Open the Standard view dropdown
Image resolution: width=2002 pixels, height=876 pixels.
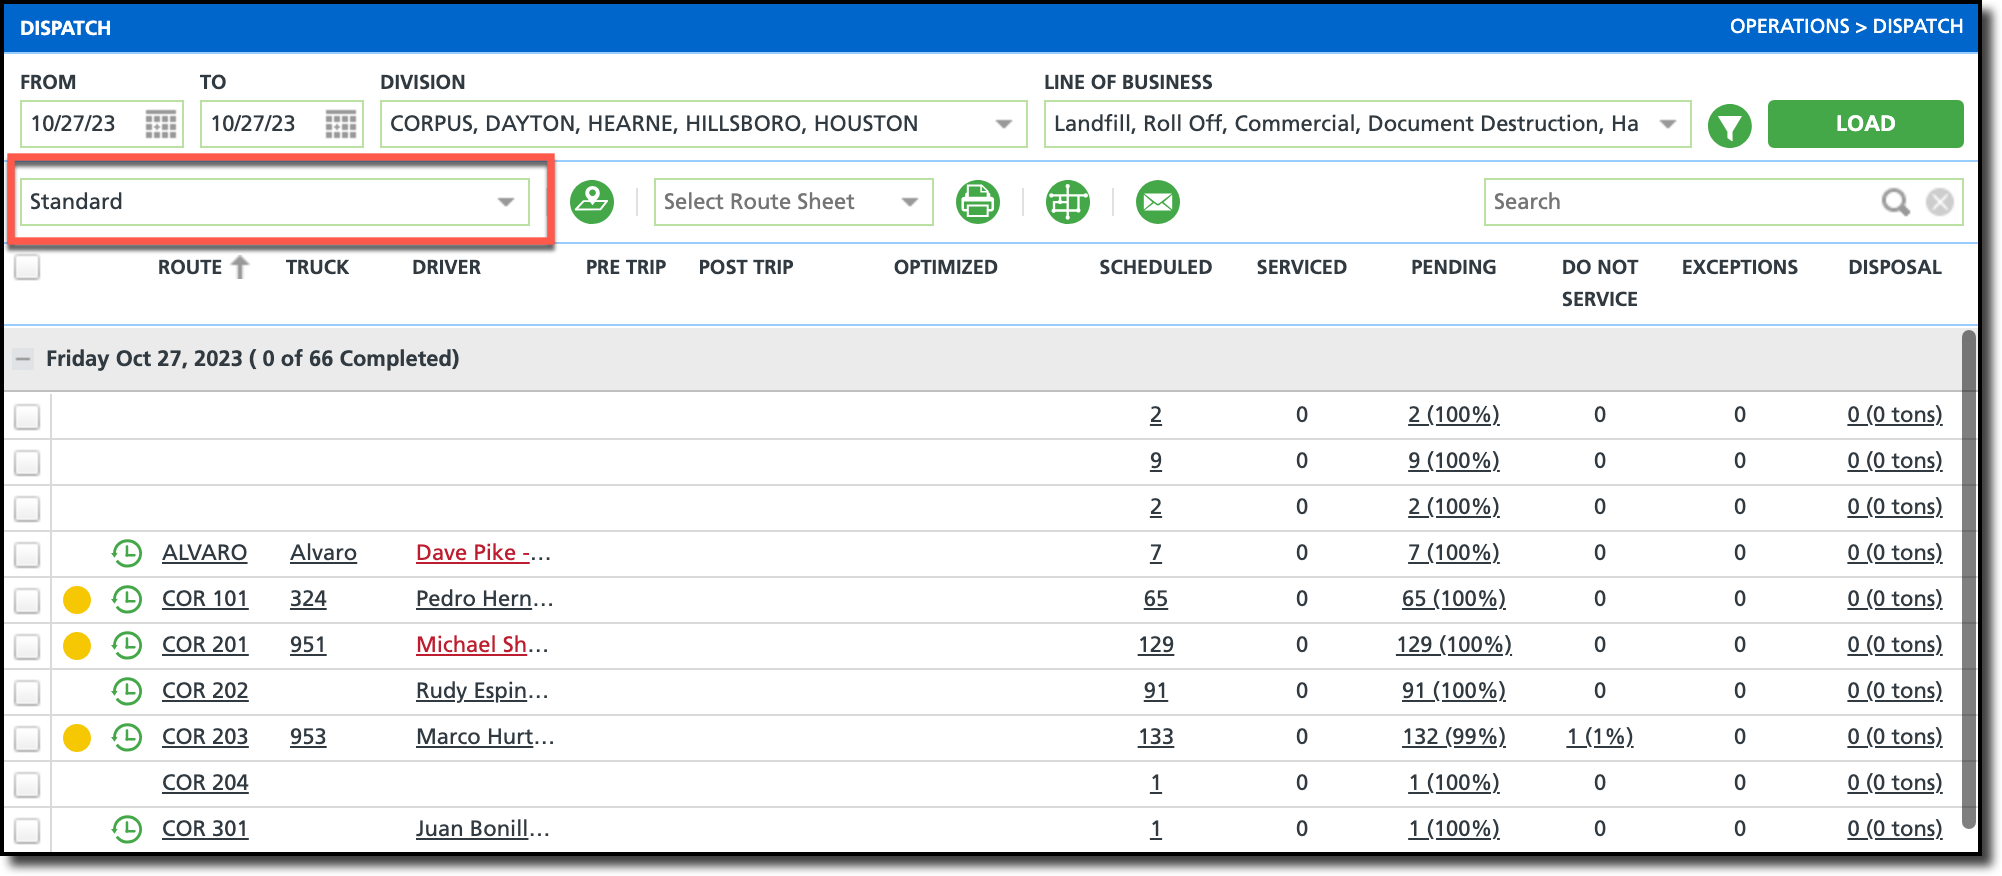[275, 202]
